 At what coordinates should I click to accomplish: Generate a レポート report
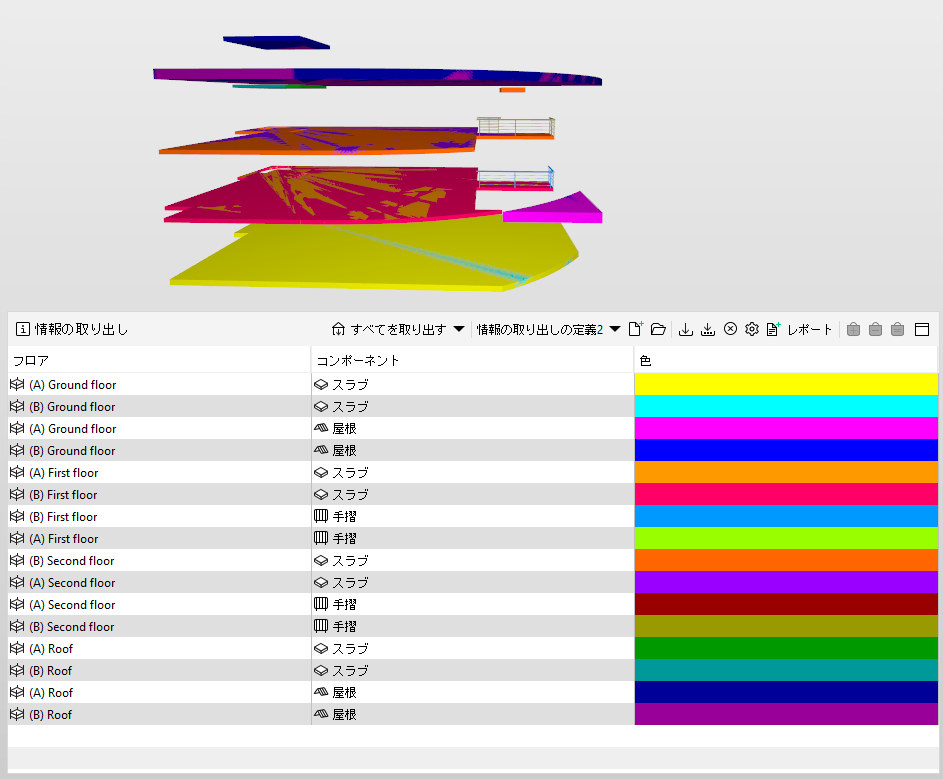799,329
